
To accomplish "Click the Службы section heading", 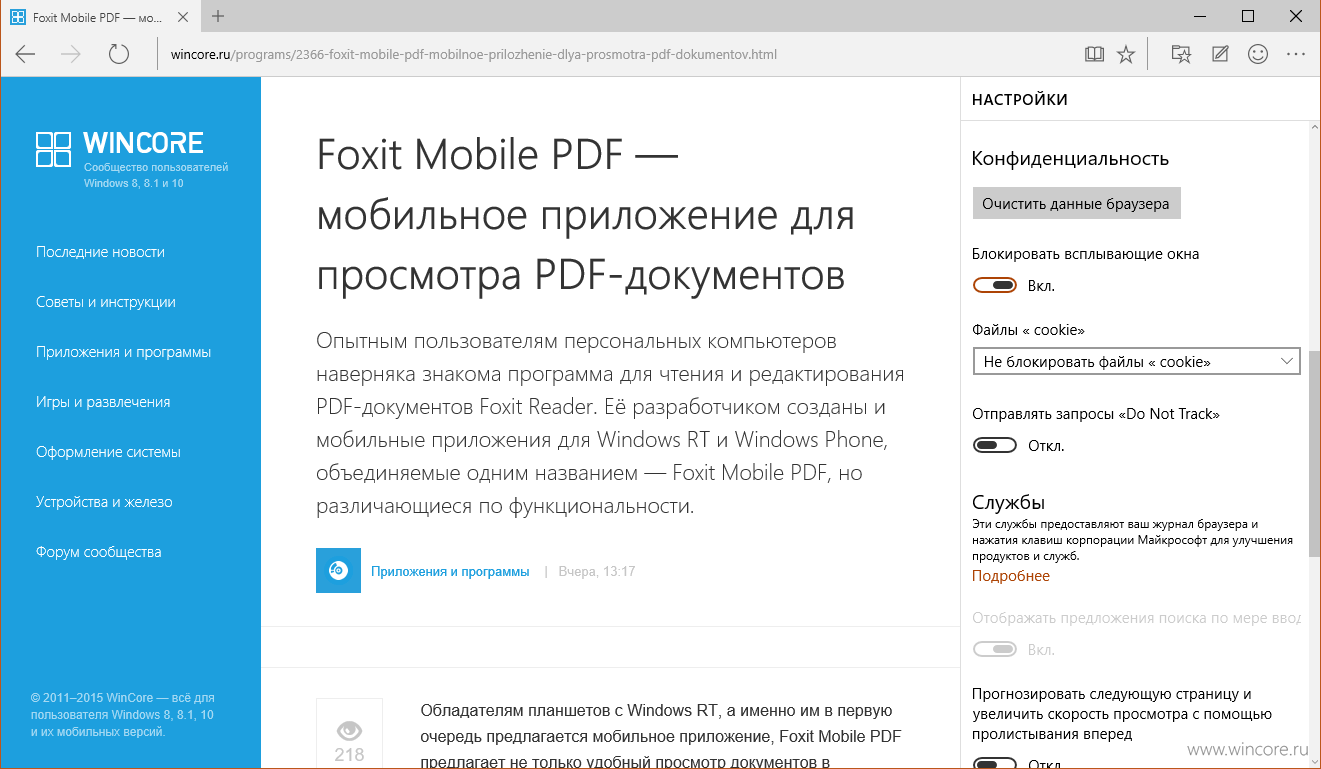I will click(1008, 501).
